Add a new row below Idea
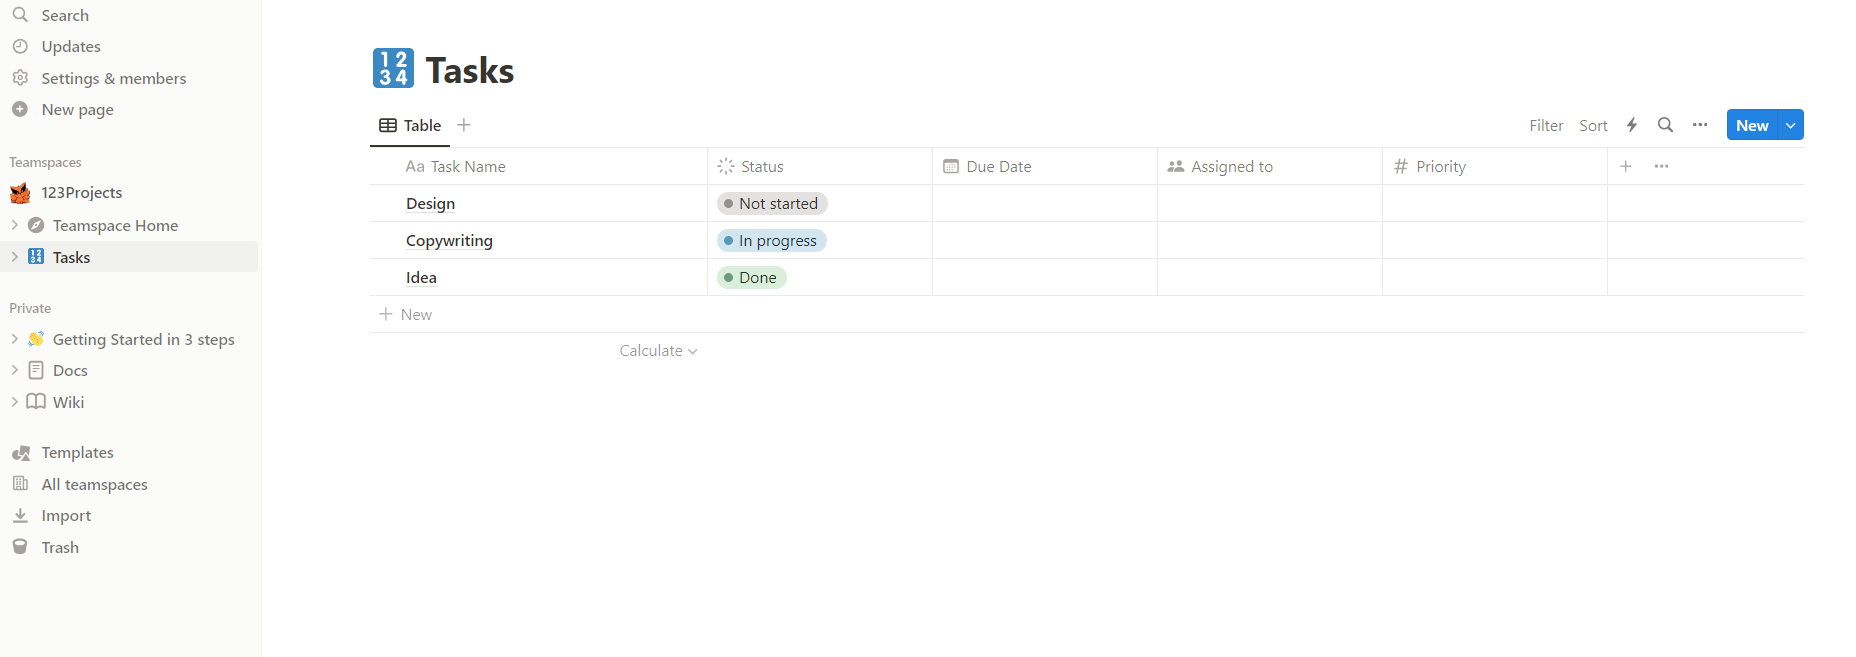 coord(416,314)
